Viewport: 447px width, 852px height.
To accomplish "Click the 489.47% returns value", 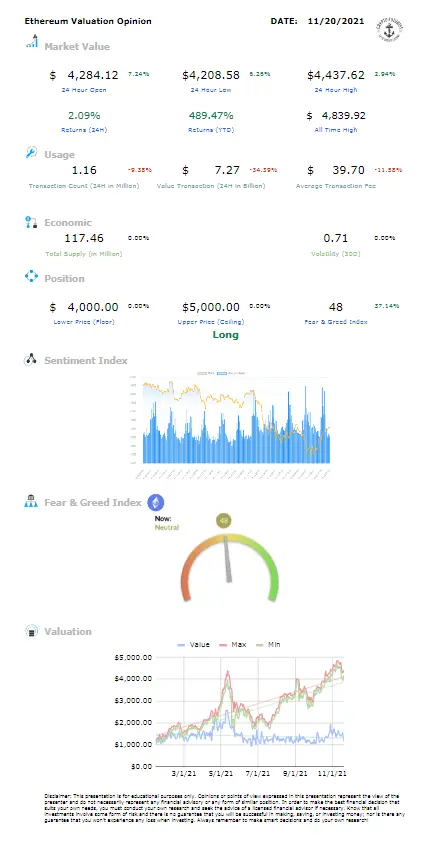I will click(x=211, y=115).
